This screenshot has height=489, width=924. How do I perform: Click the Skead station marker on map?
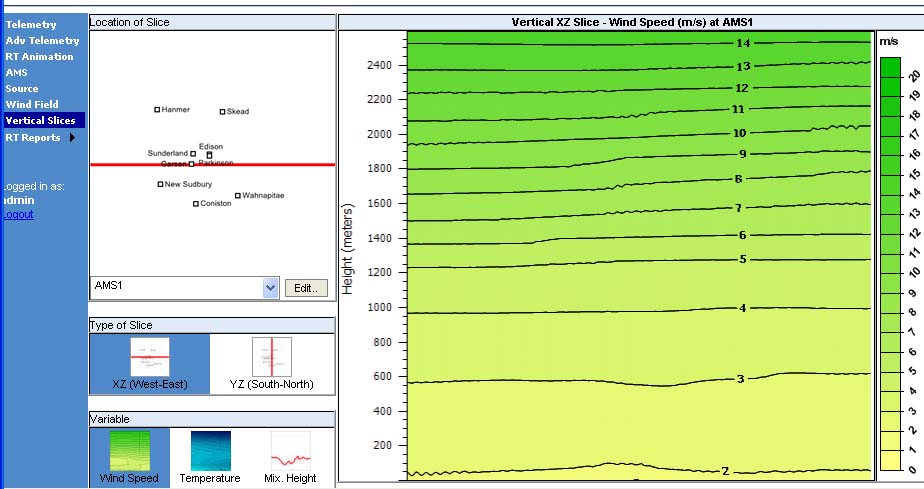coord(222,112)
